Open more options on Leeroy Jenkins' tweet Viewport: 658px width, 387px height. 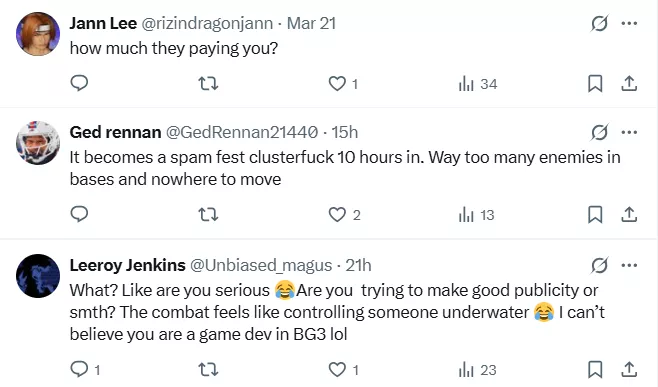click(629, 265)
